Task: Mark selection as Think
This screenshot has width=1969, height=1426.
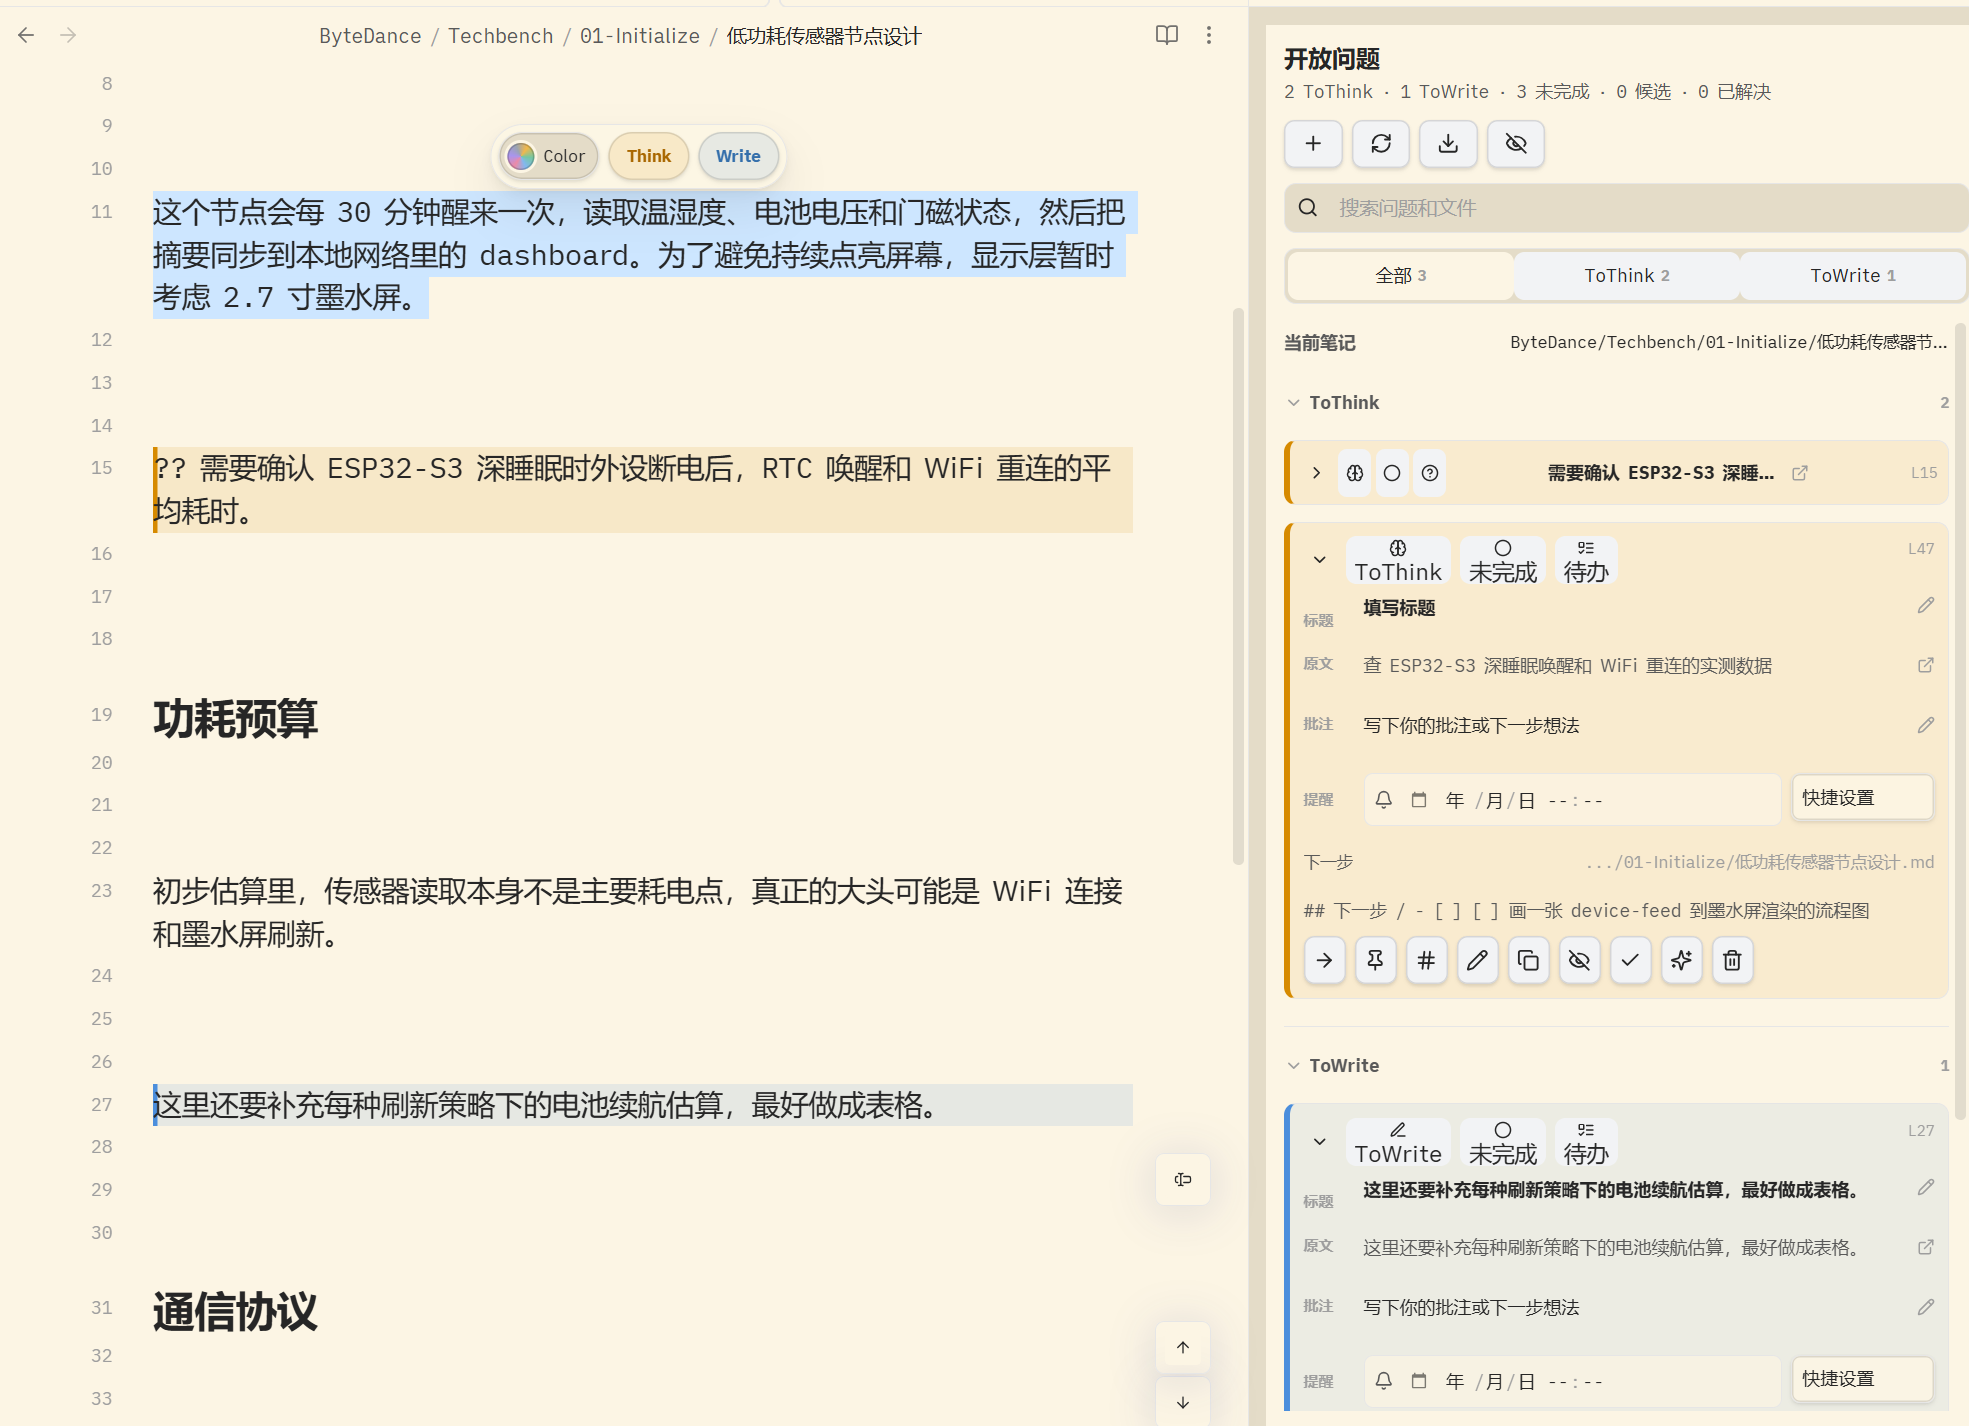Action: (x=649, y=156)
